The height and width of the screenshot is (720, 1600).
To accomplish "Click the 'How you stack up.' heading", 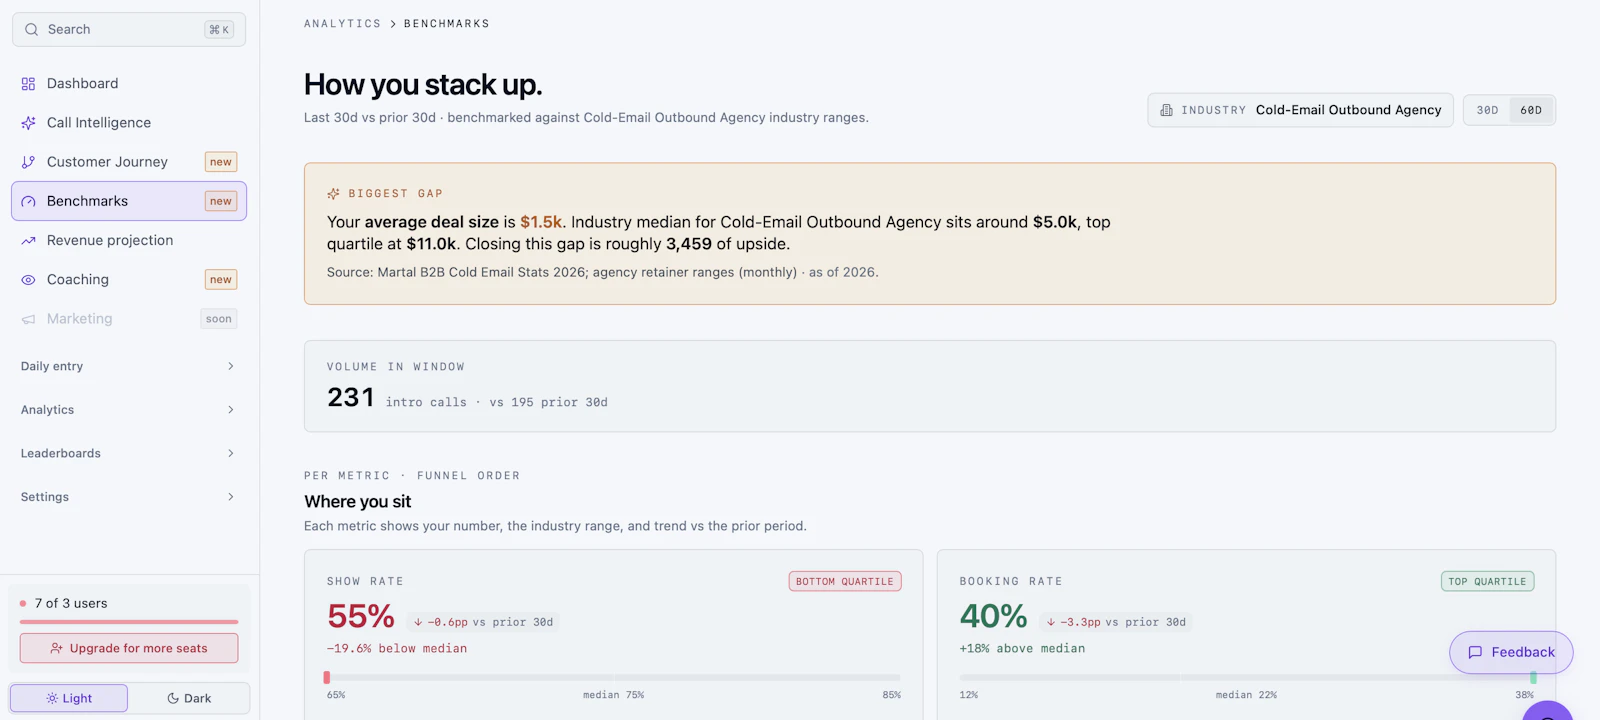I will point(423,85).
